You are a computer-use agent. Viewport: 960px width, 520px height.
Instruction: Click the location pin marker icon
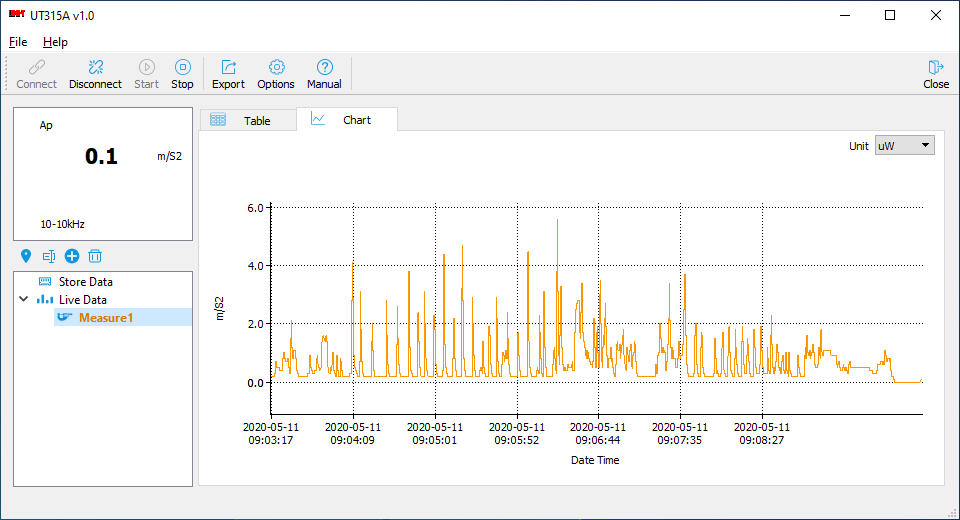click(x=26, y=256)
